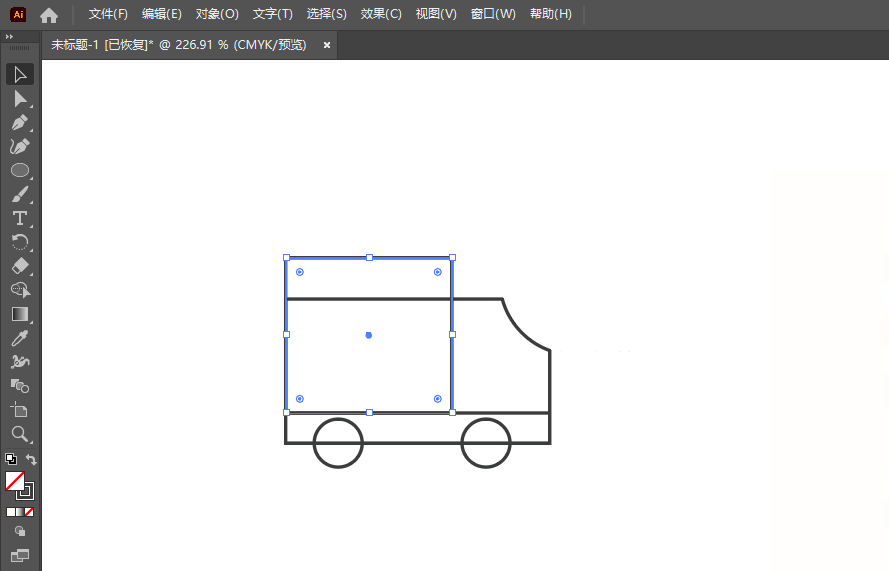Select the Type tool
This screenshot has width=889, height=571.
(x=20, y=218)
